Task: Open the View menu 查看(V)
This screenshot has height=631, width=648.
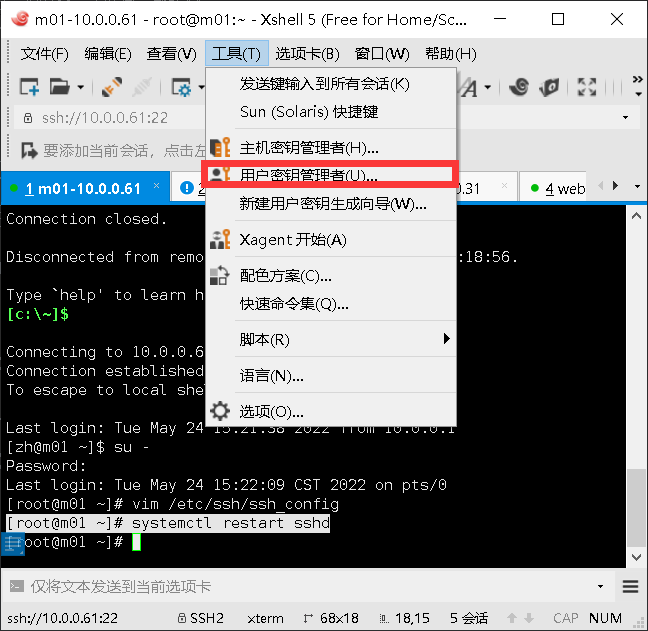Action: coord(172,54)
